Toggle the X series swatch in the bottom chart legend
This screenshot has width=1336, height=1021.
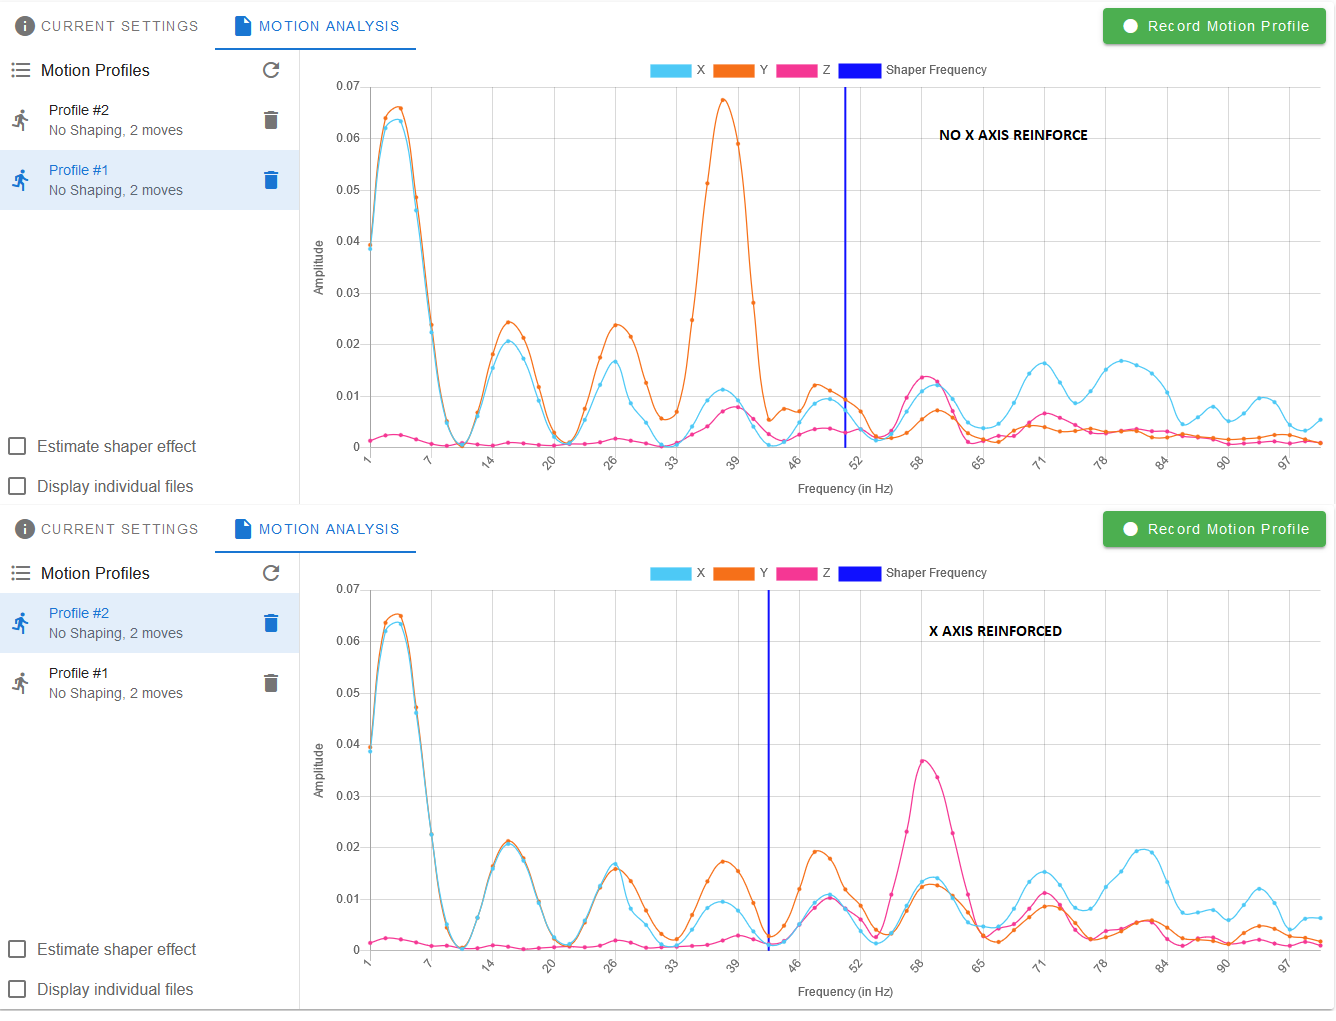[x=671, y=573]
